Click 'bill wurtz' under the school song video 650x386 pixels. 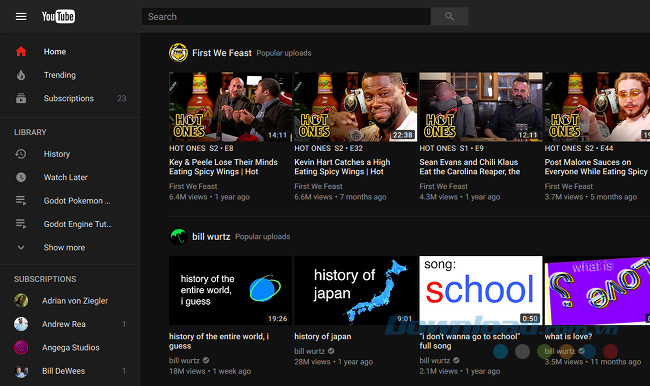435,361
